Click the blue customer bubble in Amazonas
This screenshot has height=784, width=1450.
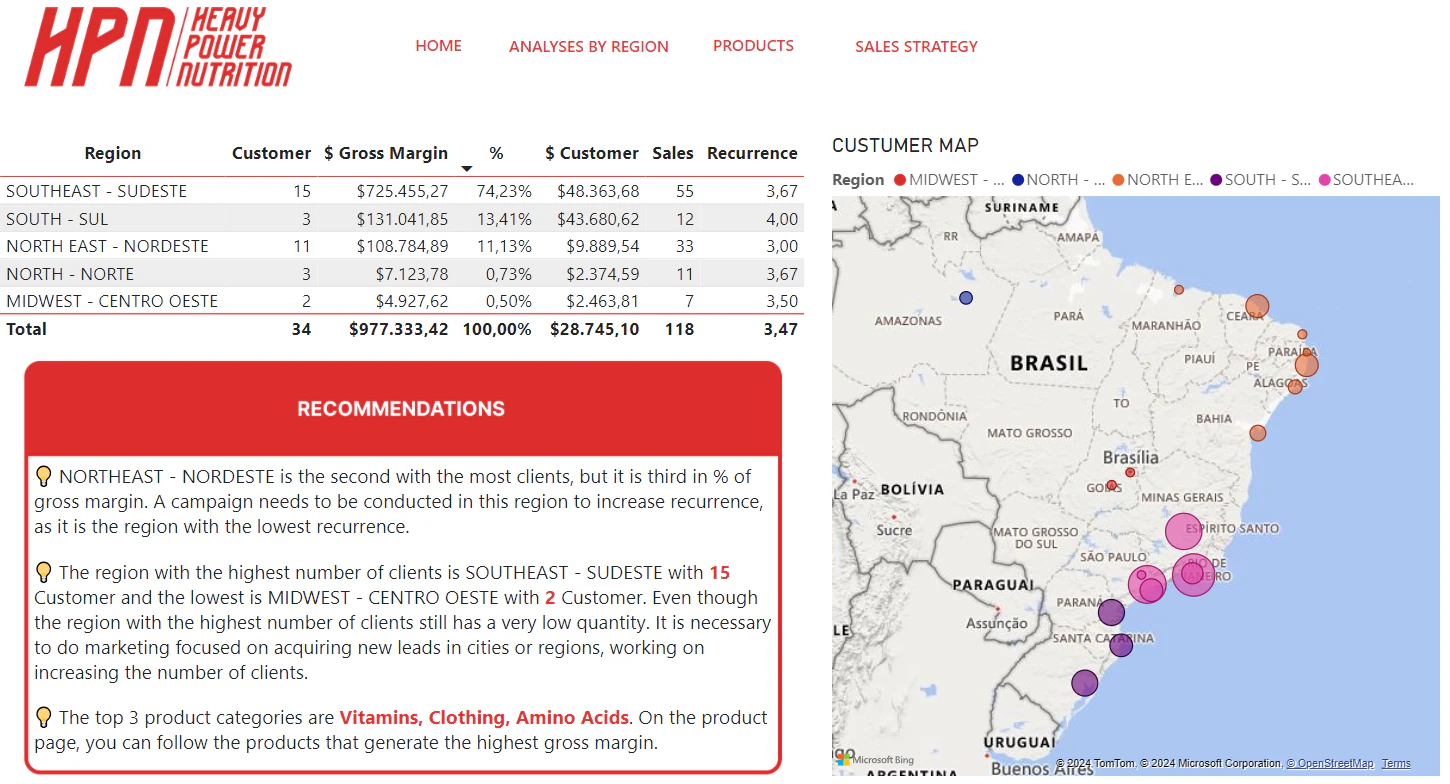click(966, 298)
